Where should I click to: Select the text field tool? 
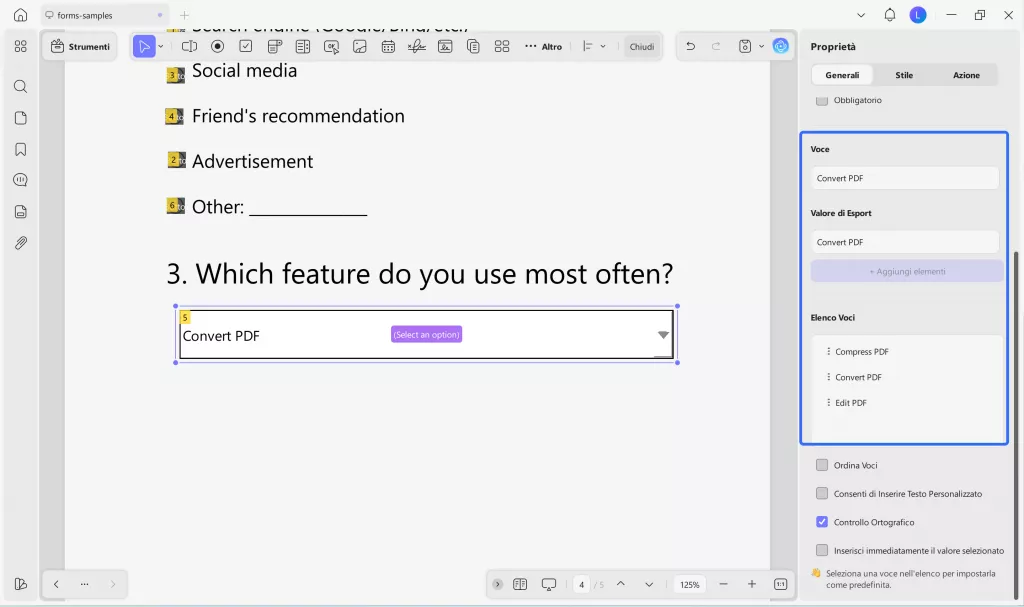pos(189,46)
